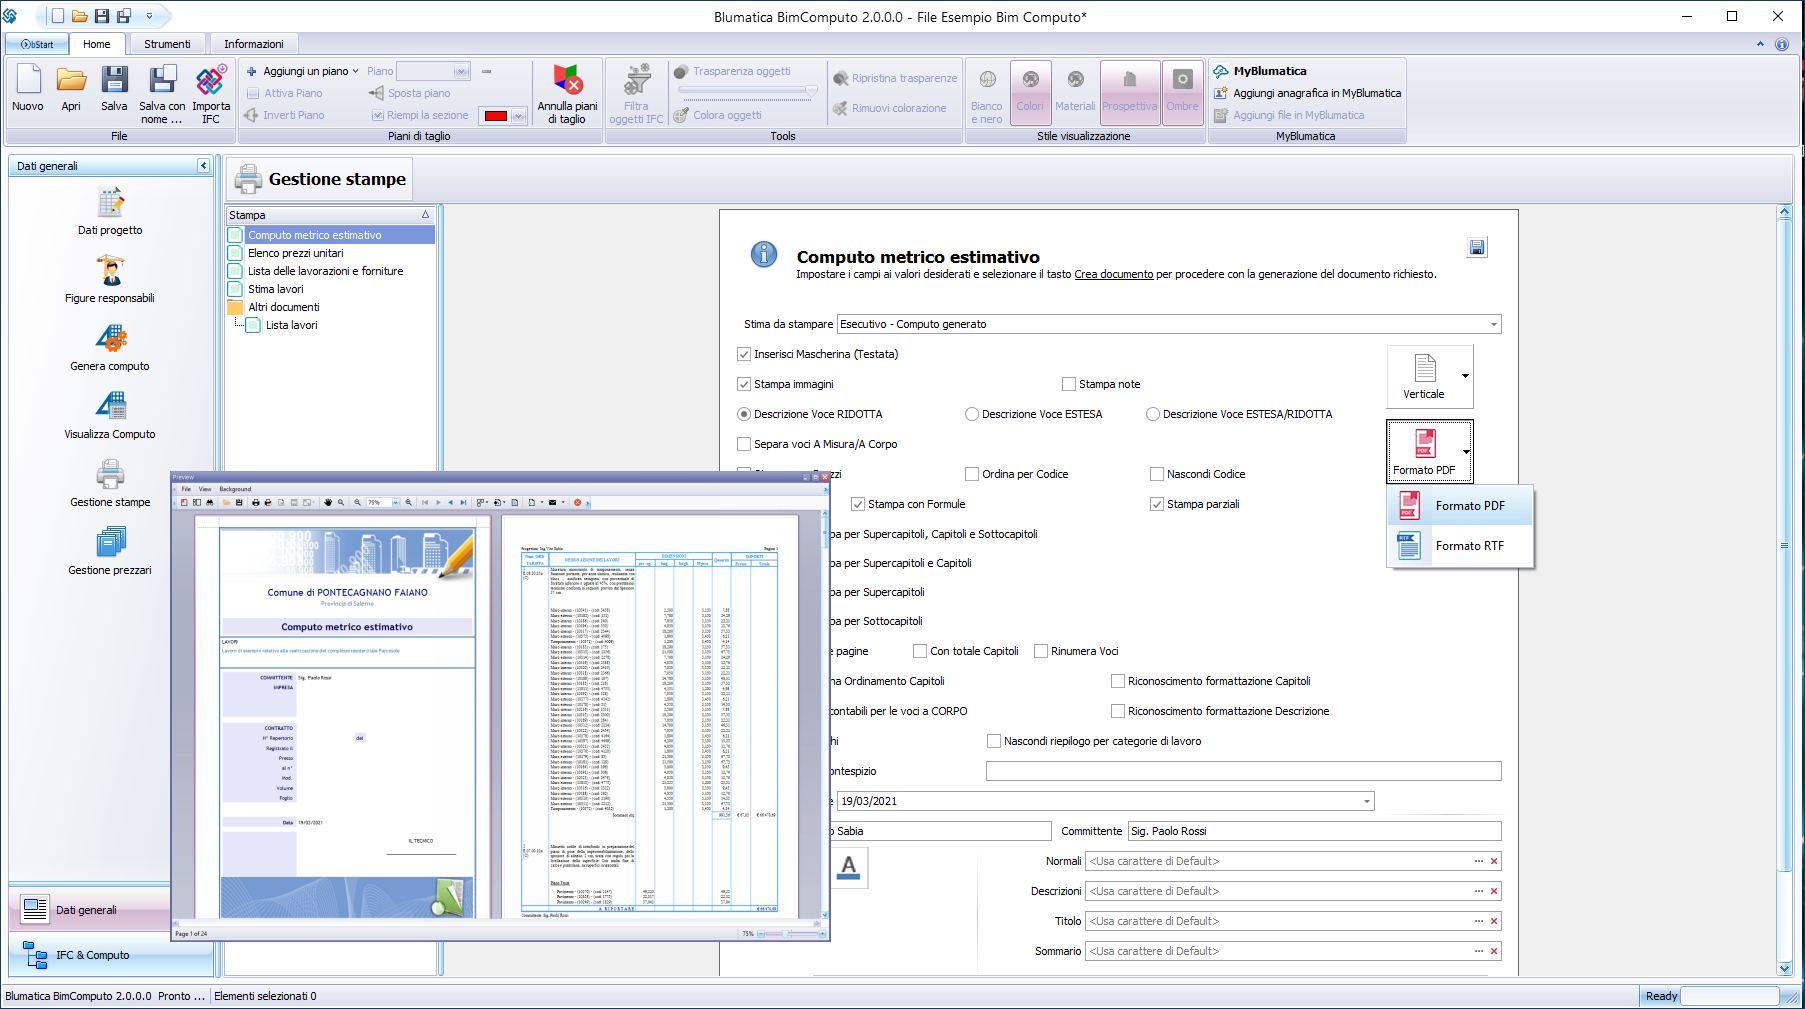Click the quick-access save icon in the title bar
1805x1009 pixels.
(102, 16)
